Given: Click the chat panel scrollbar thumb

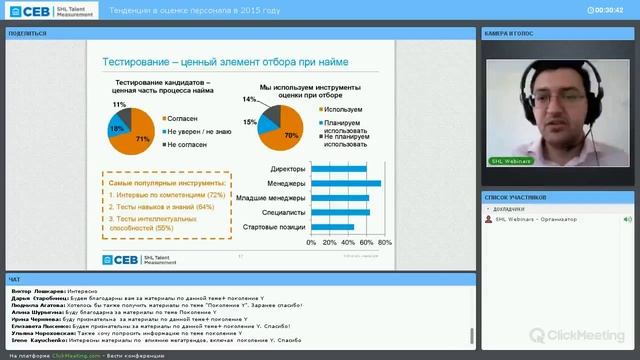Looking at the screenshot, I should (x=472, y=336).
